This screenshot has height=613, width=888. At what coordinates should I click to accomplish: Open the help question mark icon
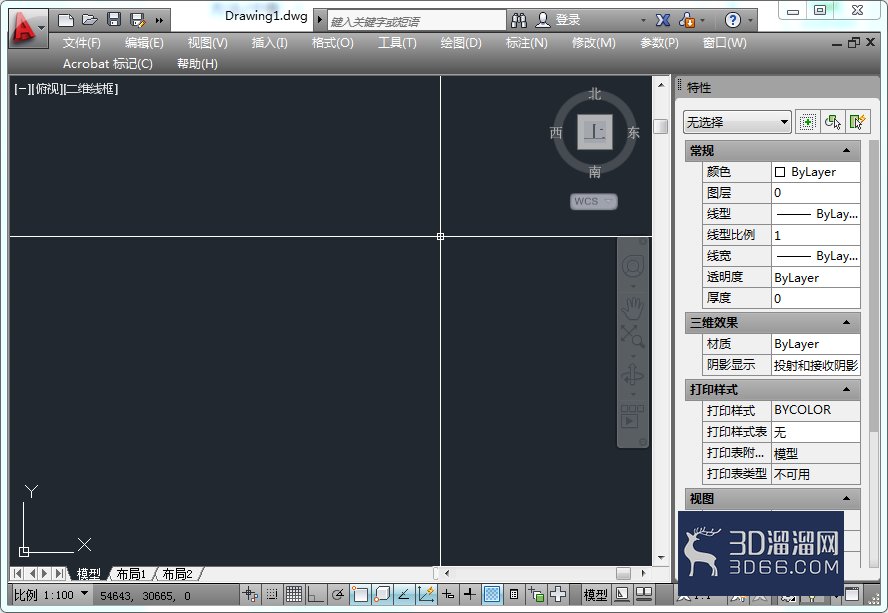pos(732,20)
